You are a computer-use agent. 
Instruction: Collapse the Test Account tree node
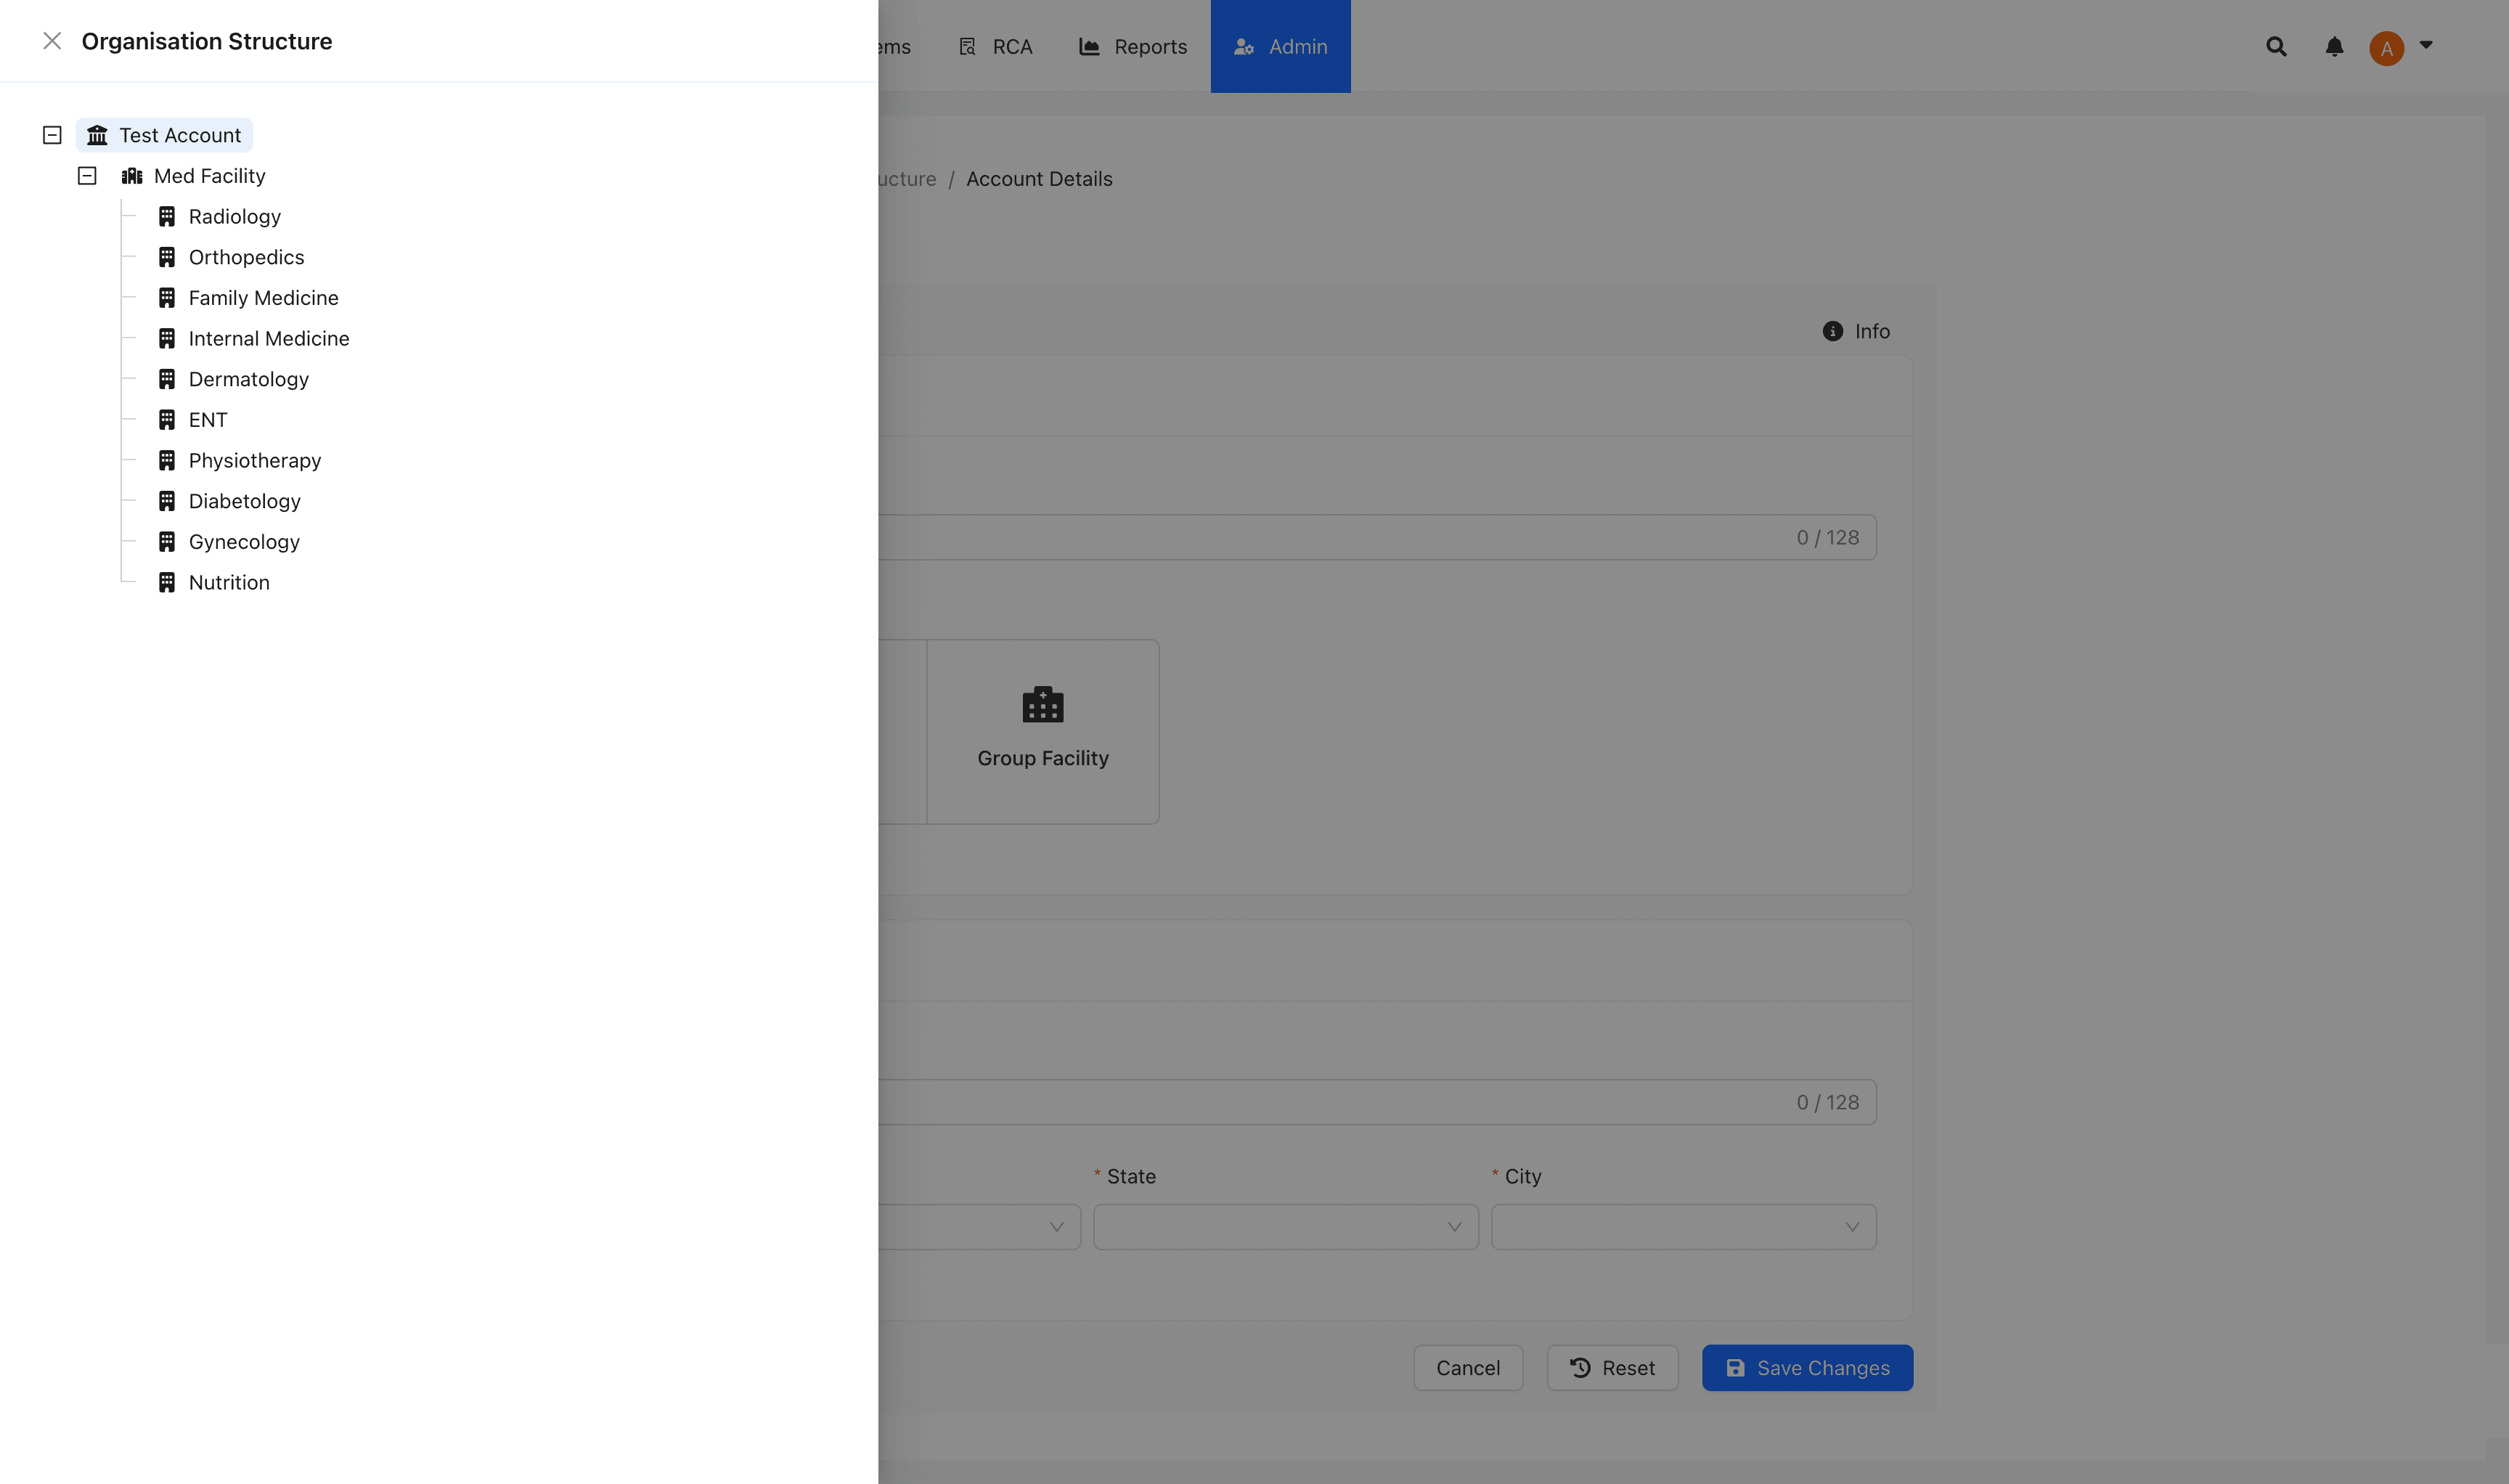[52, 135]
